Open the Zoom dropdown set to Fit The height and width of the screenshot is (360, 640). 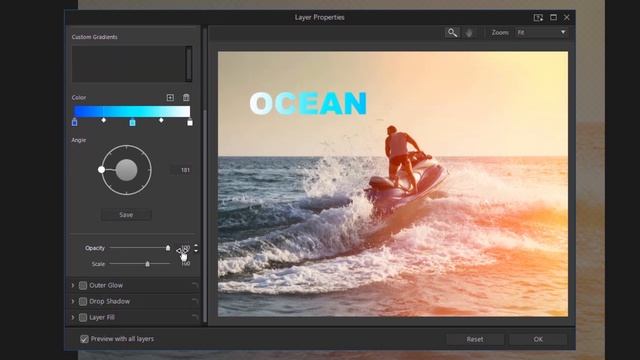coord(542,33)
